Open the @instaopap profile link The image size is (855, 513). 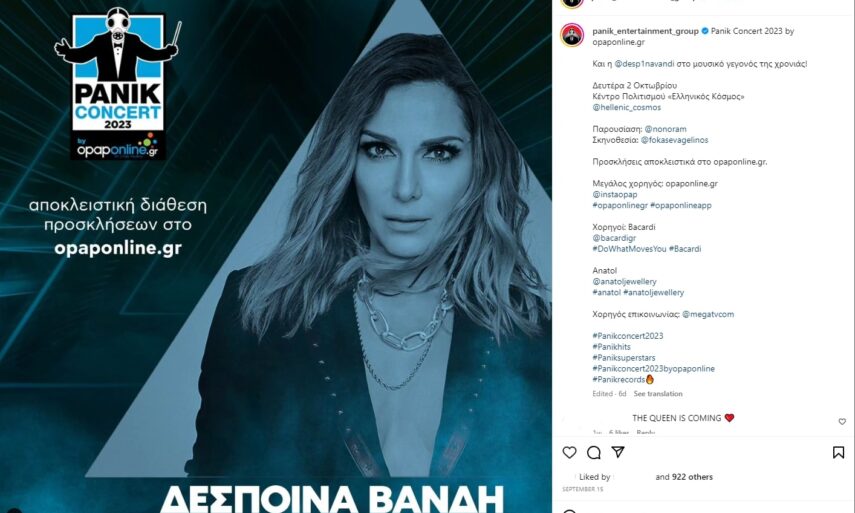click(x=615, y=195)
